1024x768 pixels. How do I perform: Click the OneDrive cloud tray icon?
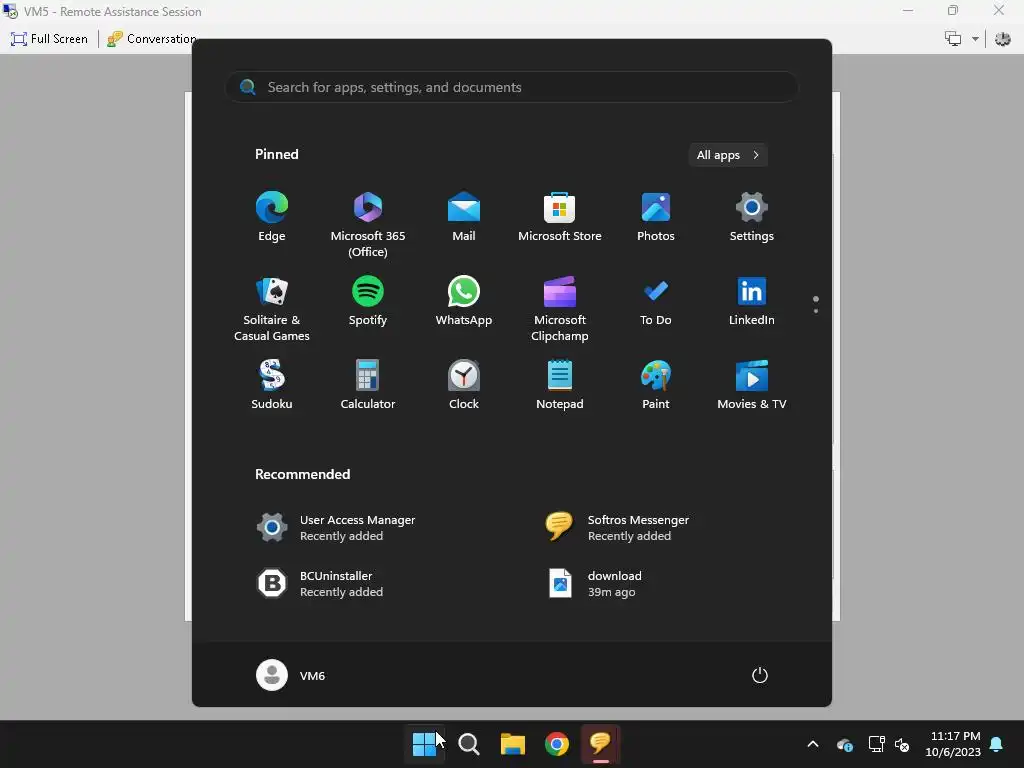[x=845, y=744]
